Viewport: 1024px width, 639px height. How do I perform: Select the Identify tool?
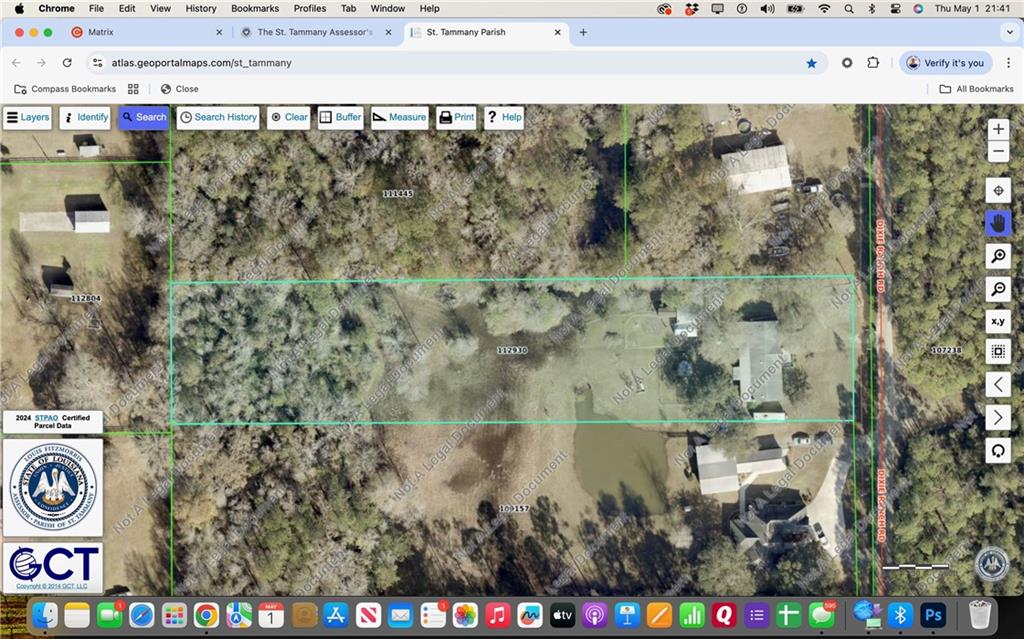coord(85,117)
